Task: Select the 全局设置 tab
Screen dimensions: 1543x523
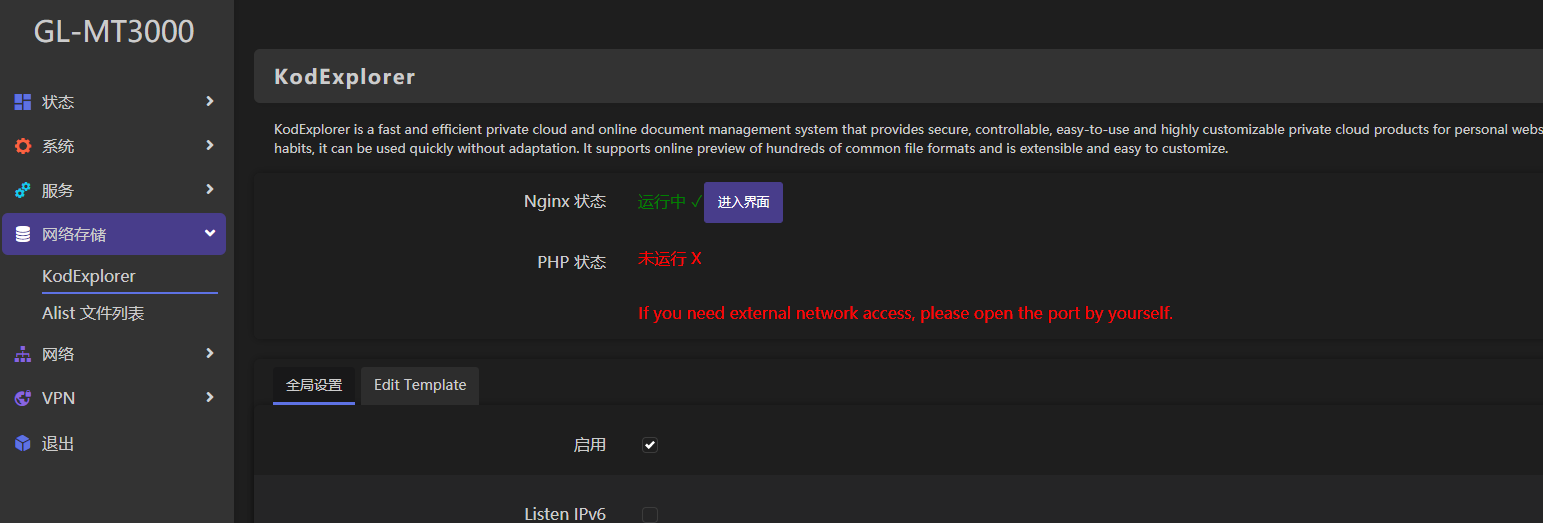Action: pos(314,385)
